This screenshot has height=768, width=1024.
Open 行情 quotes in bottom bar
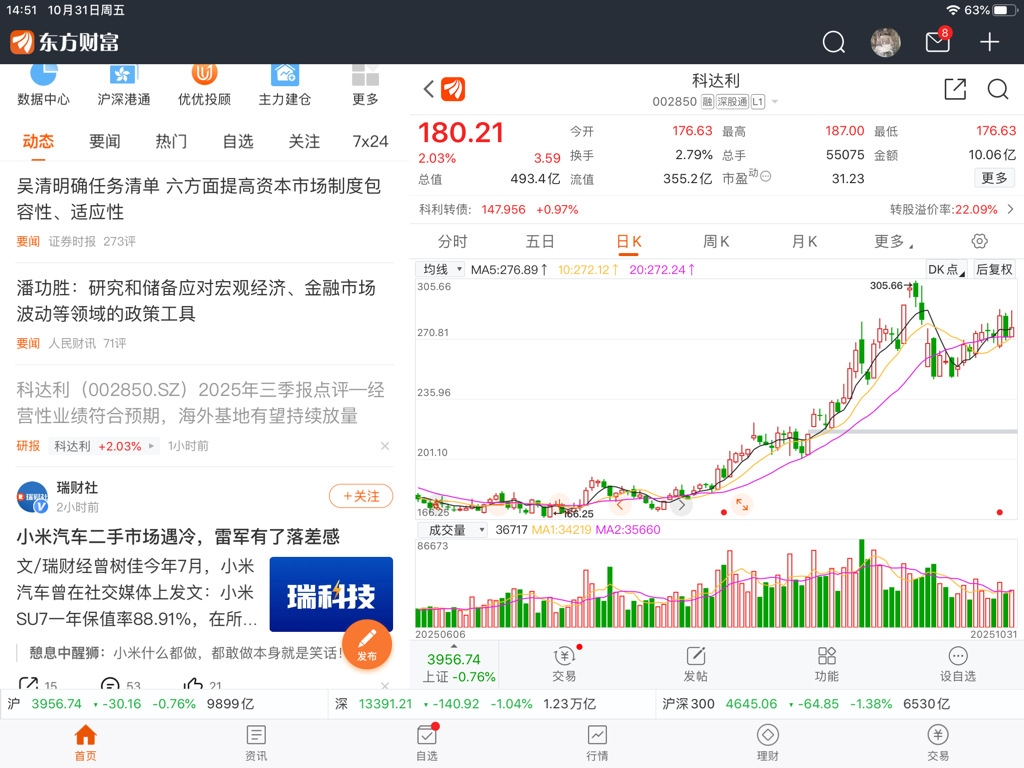tap(597, 743)
